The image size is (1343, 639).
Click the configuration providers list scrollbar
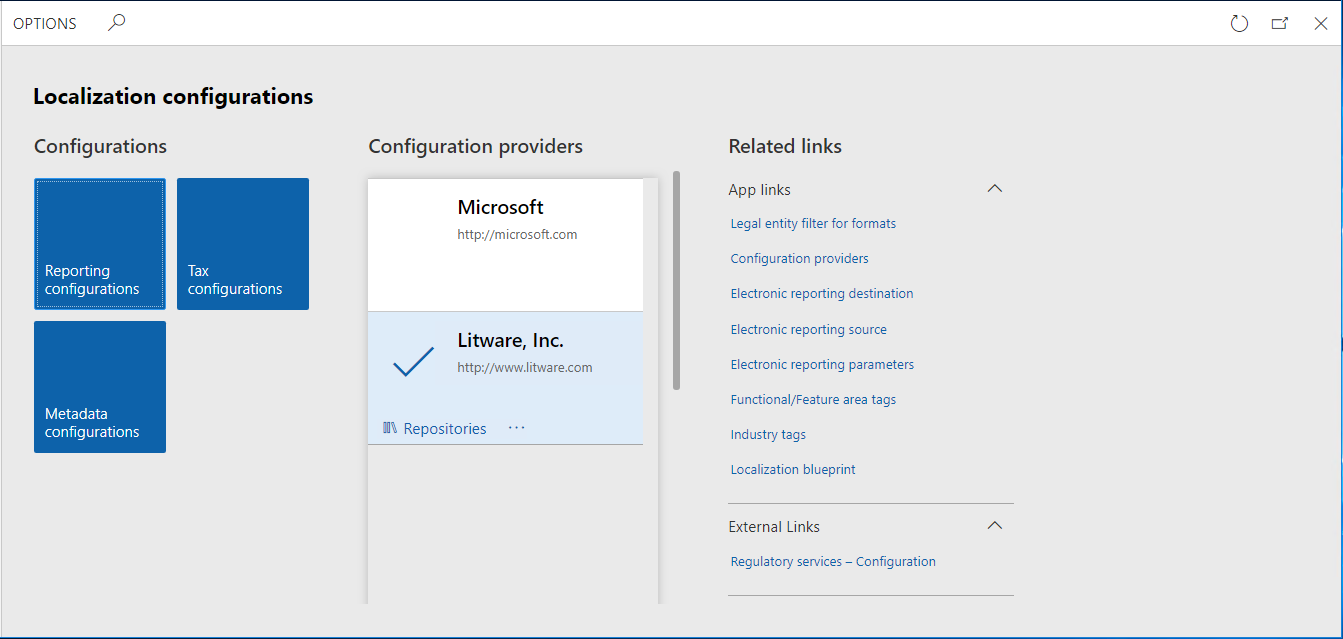coord(677,270)
